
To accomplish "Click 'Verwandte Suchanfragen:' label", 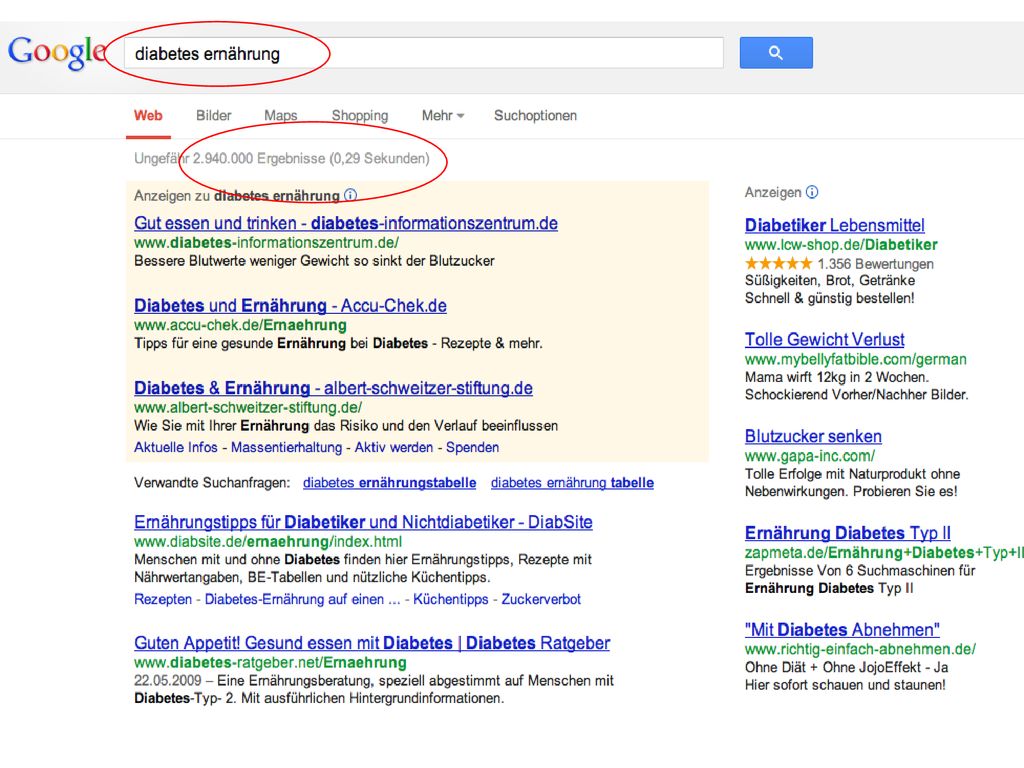I will 212,483.
